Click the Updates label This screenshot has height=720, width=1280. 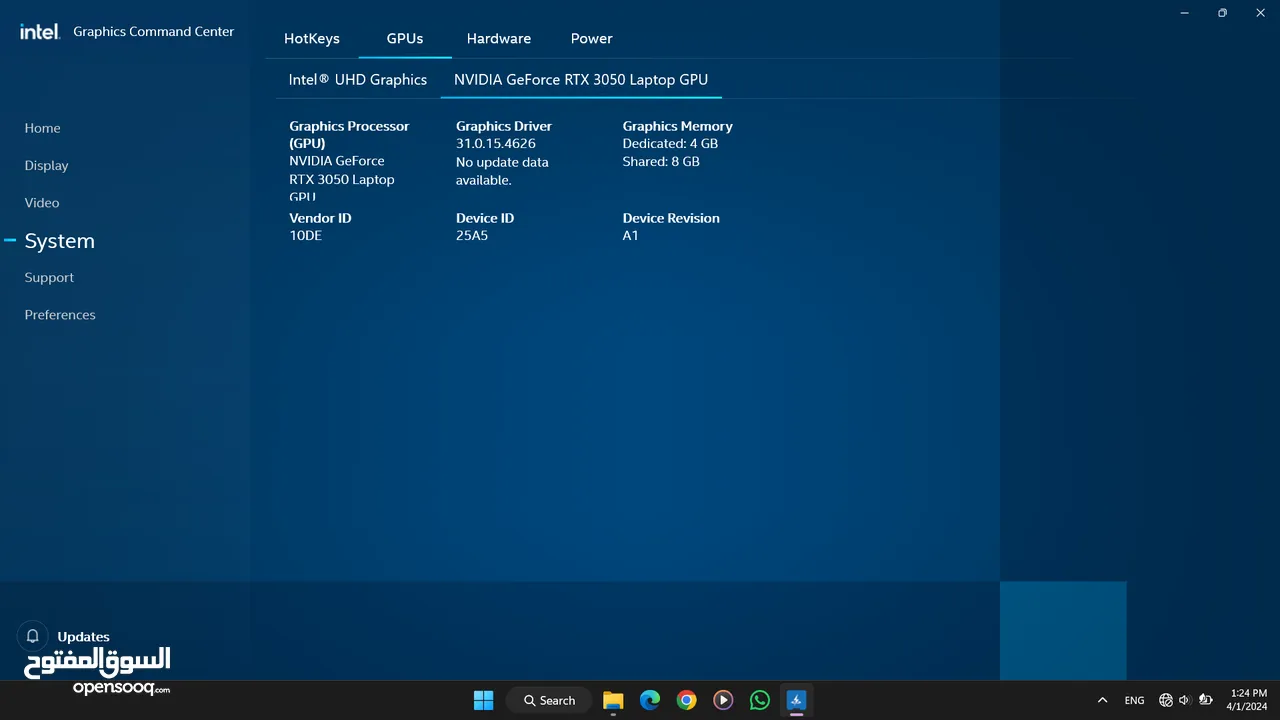tap(83, 636)
